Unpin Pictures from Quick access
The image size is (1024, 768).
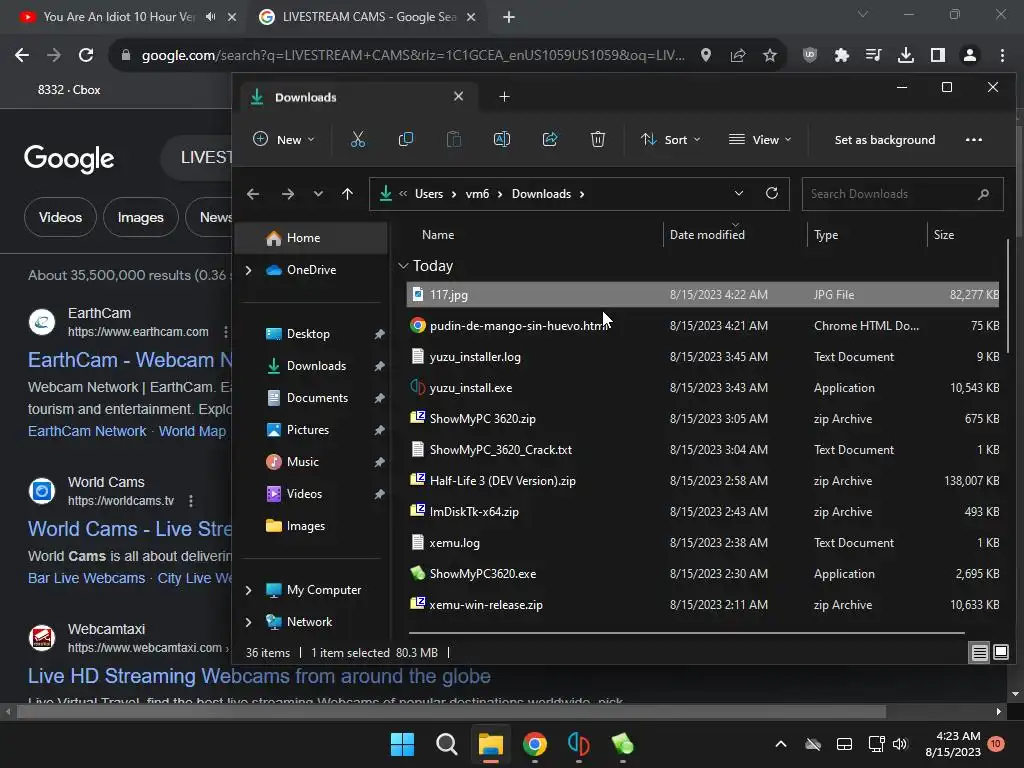pos(379,430)
